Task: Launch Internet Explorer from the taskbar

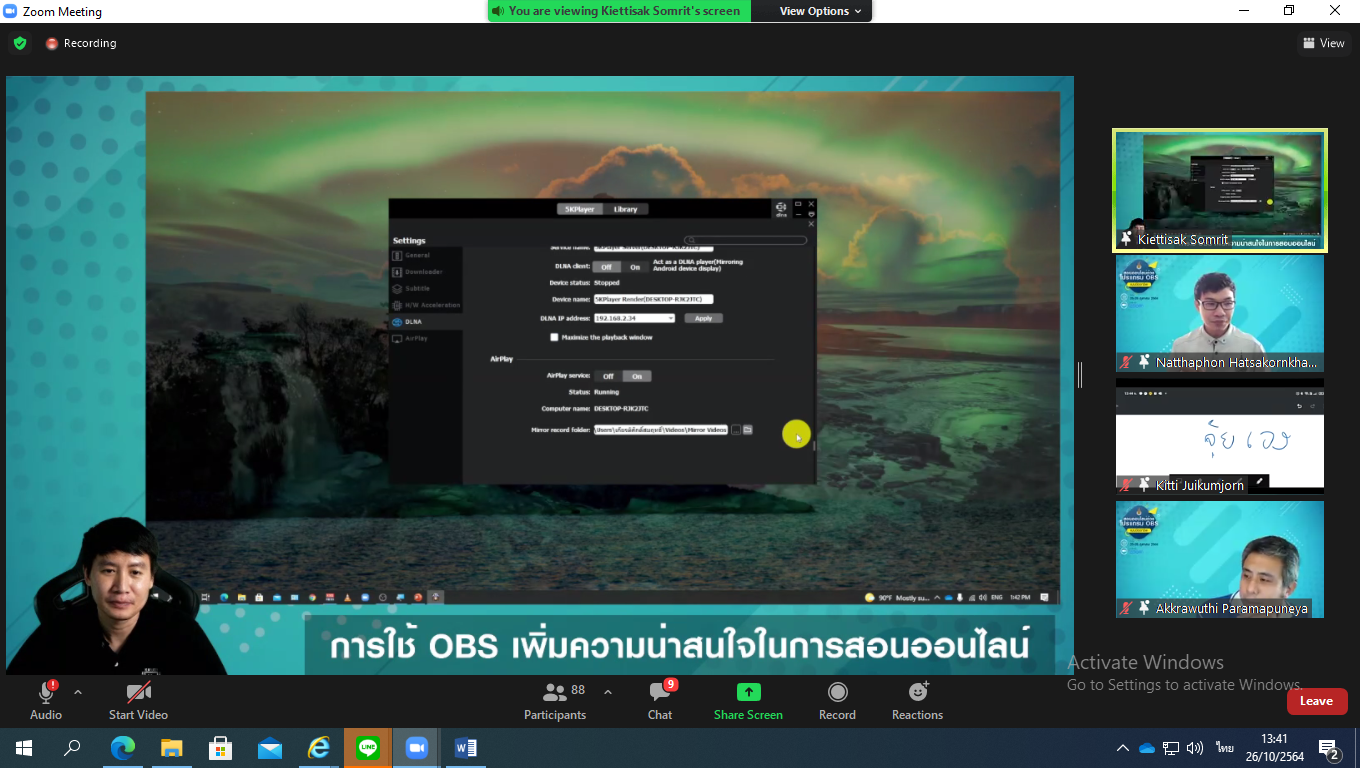Action: (319, 748)
